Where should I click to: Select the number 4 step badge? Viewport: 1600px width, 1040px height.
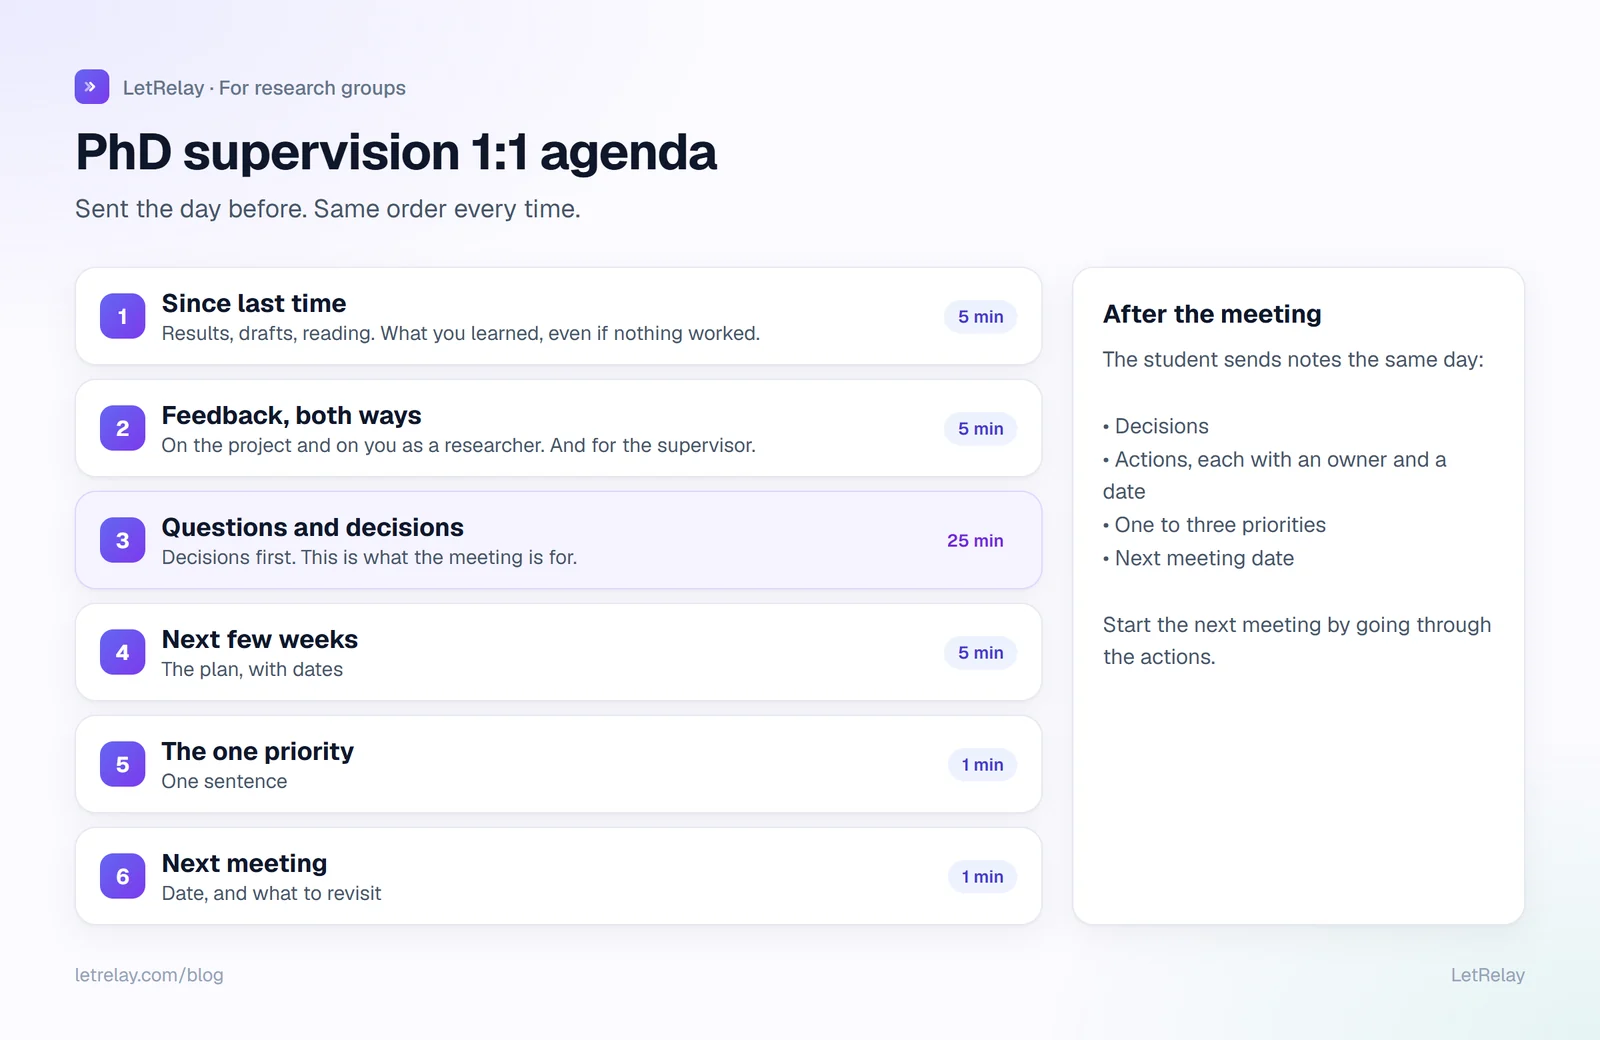click(x=123, y=652)
